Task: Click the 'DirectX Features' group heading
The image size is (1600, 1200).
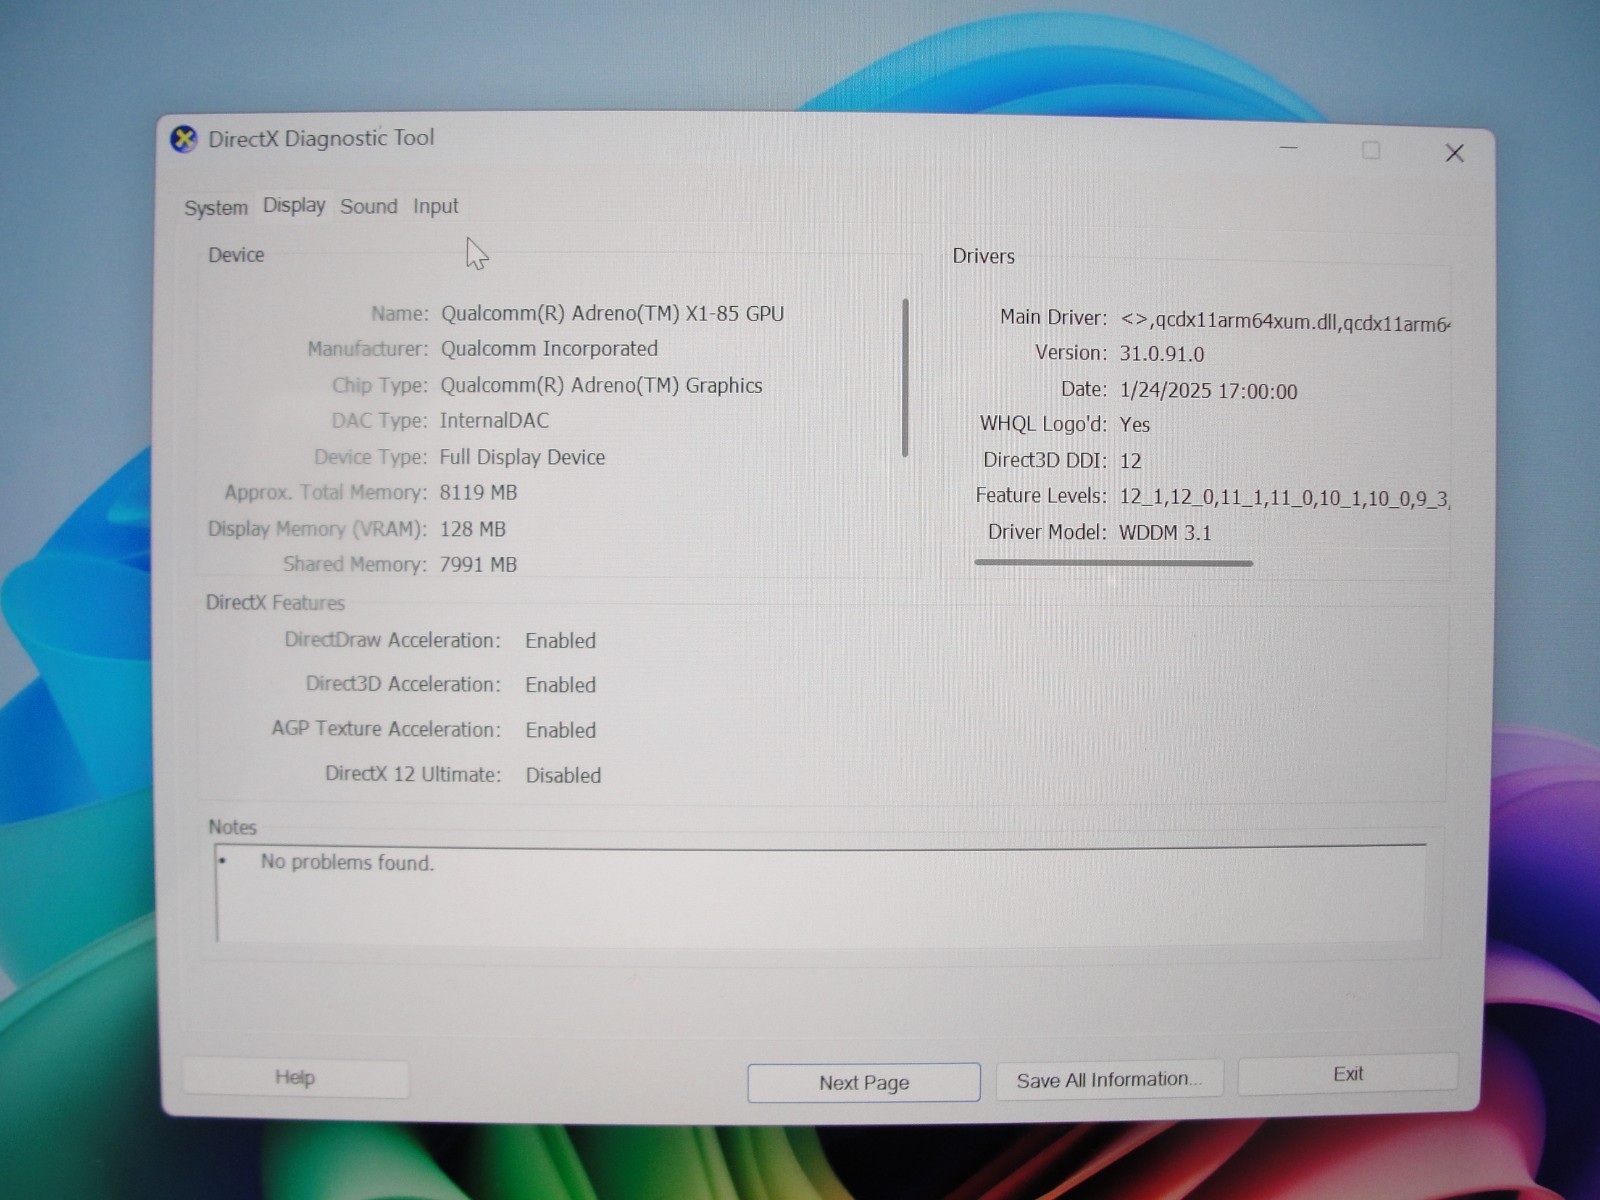Action: click(x=275, y=603)
